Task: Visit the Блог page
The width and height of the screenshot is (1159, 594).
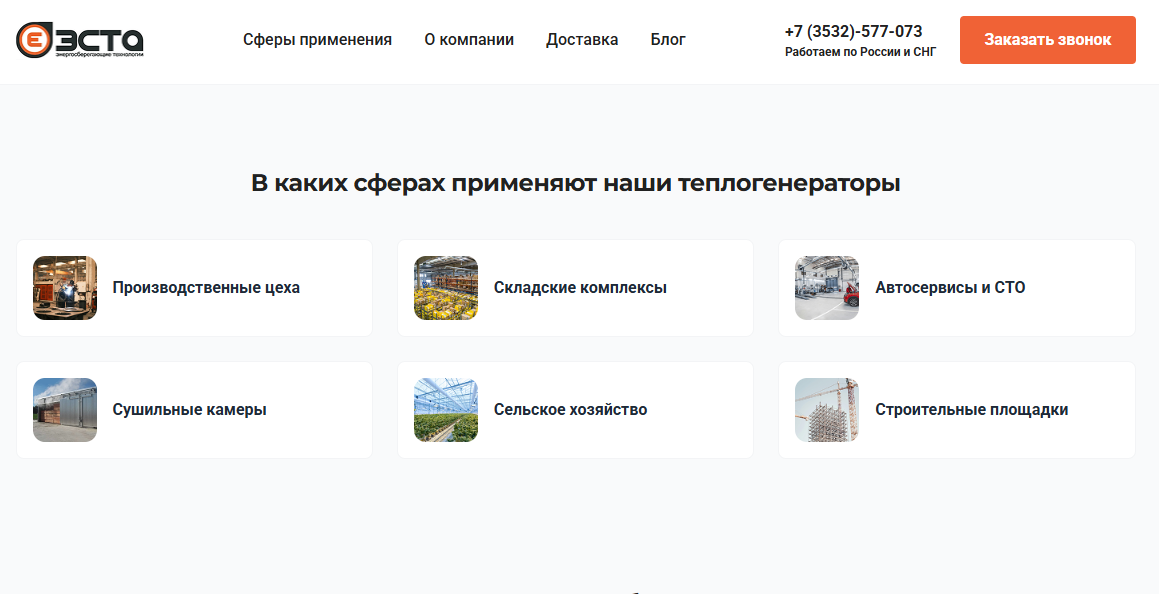Action: coord(668,40)
